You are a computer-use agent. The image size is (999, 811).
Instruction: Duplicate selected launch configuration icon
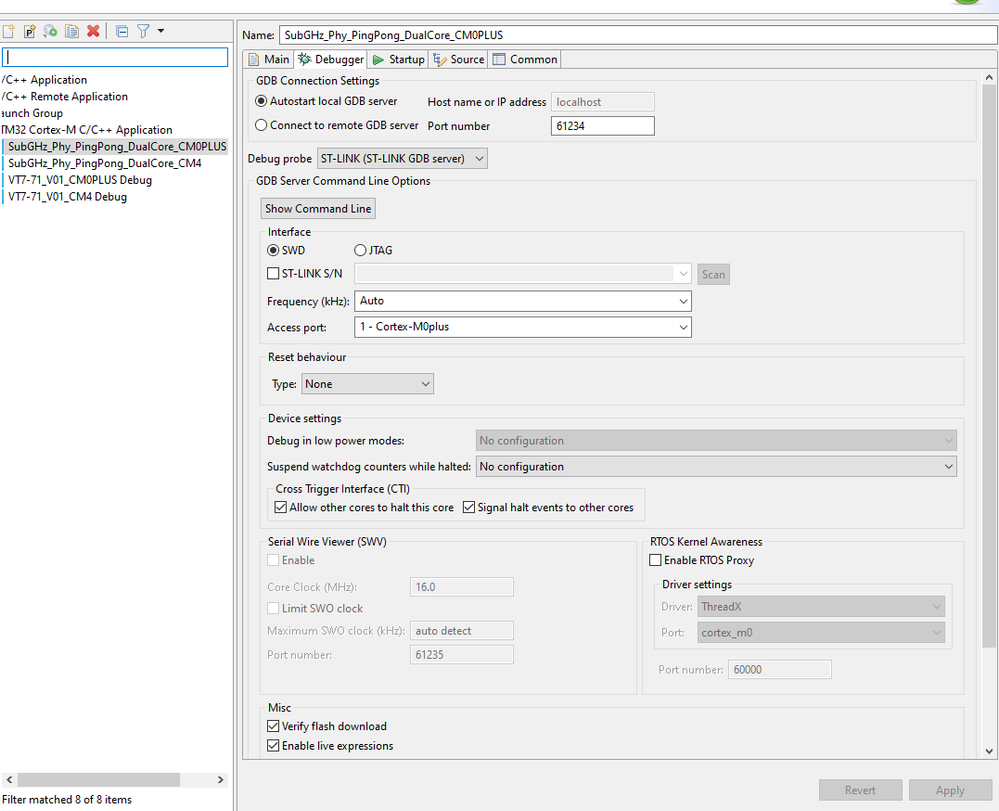coord(71,31)
